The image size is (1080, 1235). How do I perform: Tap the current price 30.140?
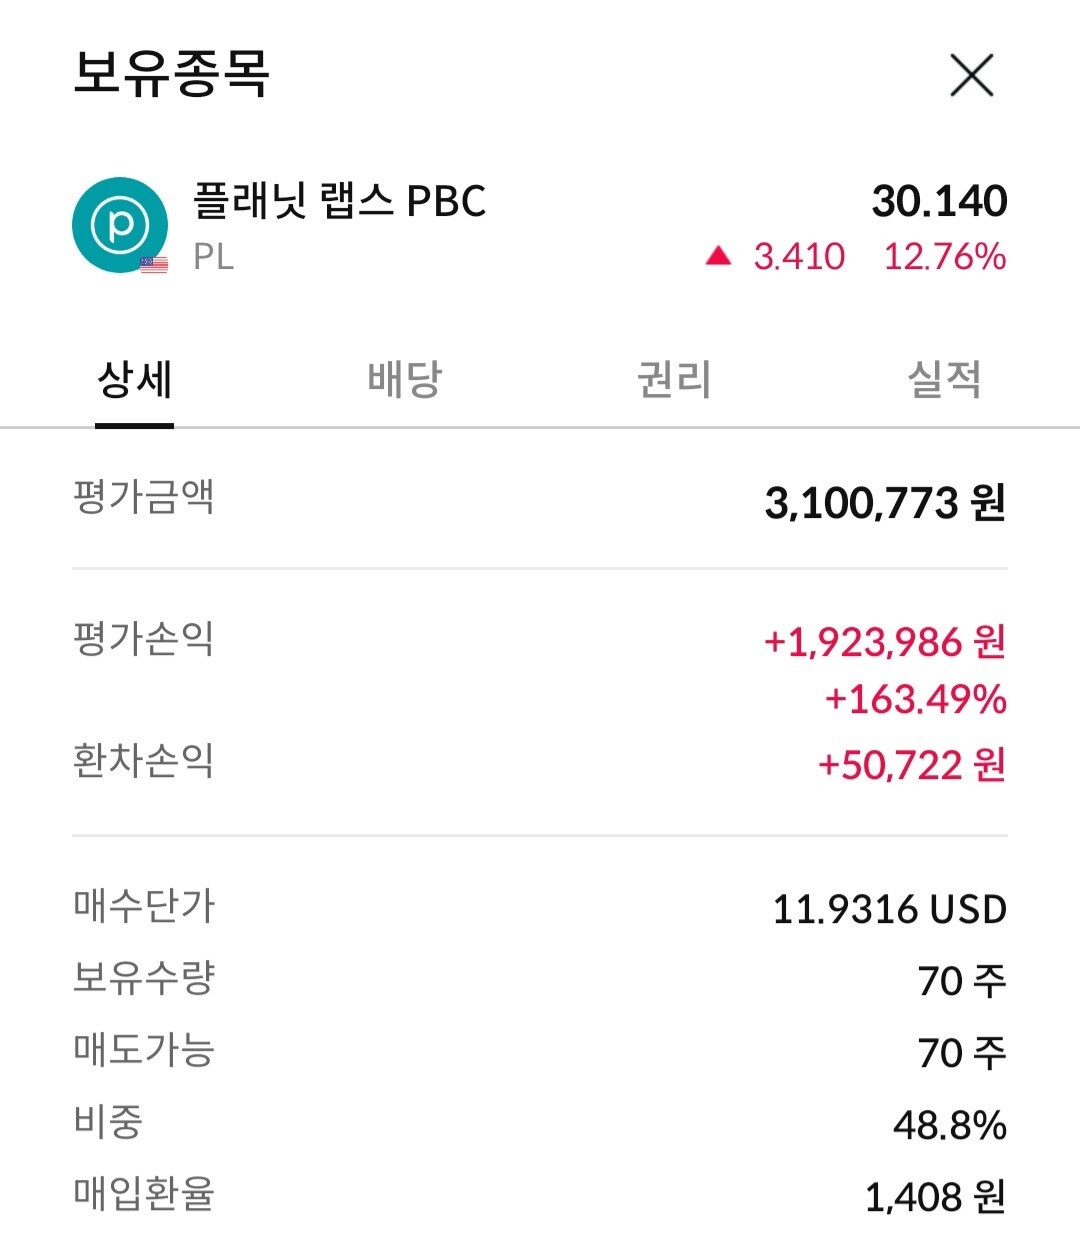tap(939, 201)
